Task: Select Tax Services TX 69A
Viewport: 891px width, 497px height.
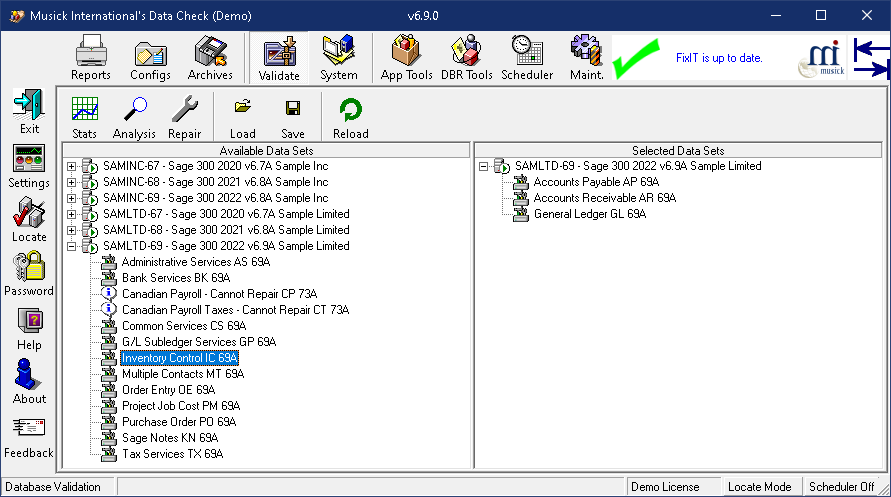Action: 173,454
